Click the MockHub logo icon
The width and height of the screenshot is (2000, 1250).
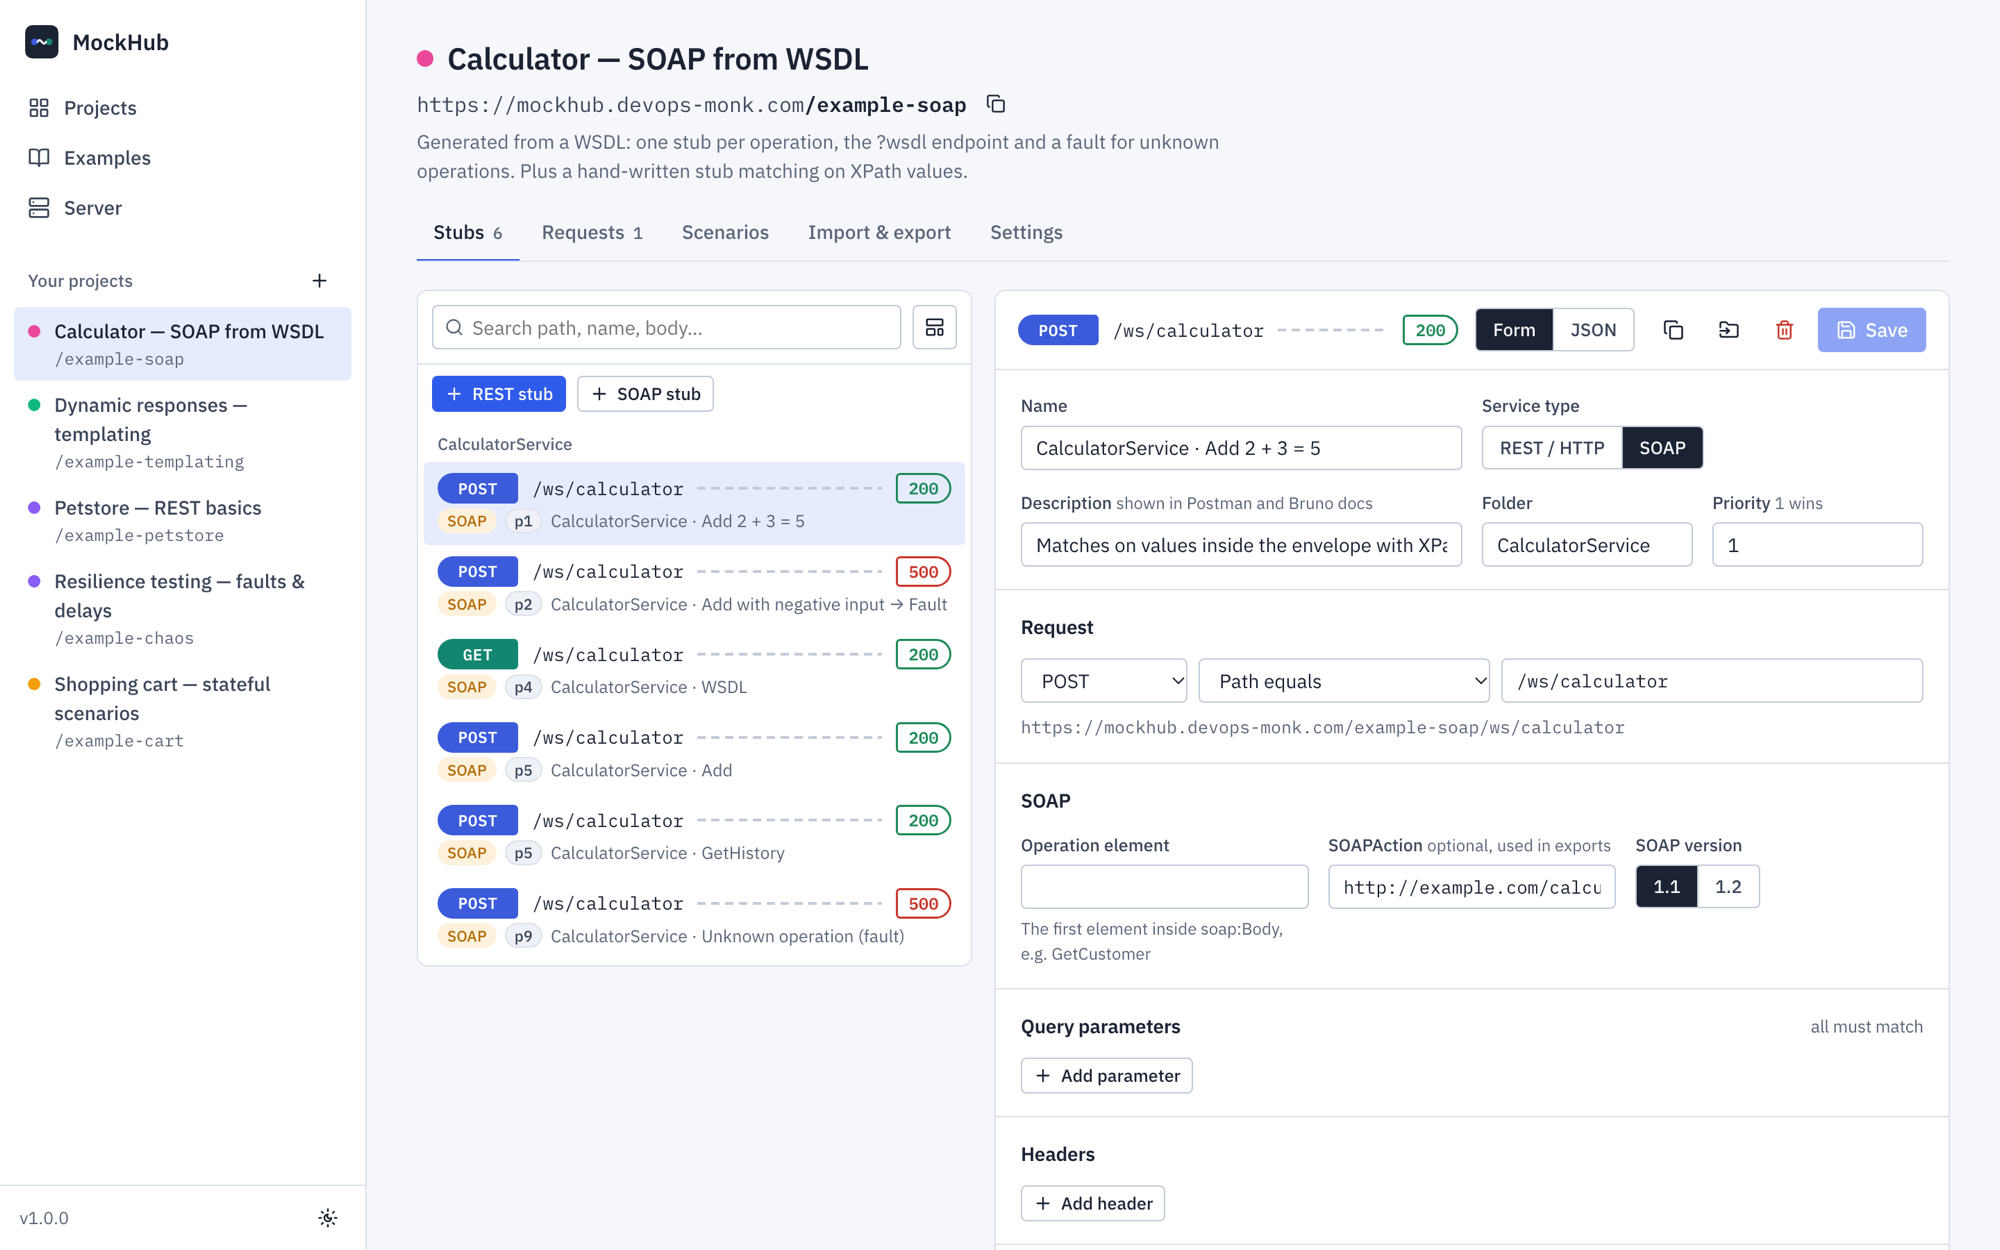point(42,42)
